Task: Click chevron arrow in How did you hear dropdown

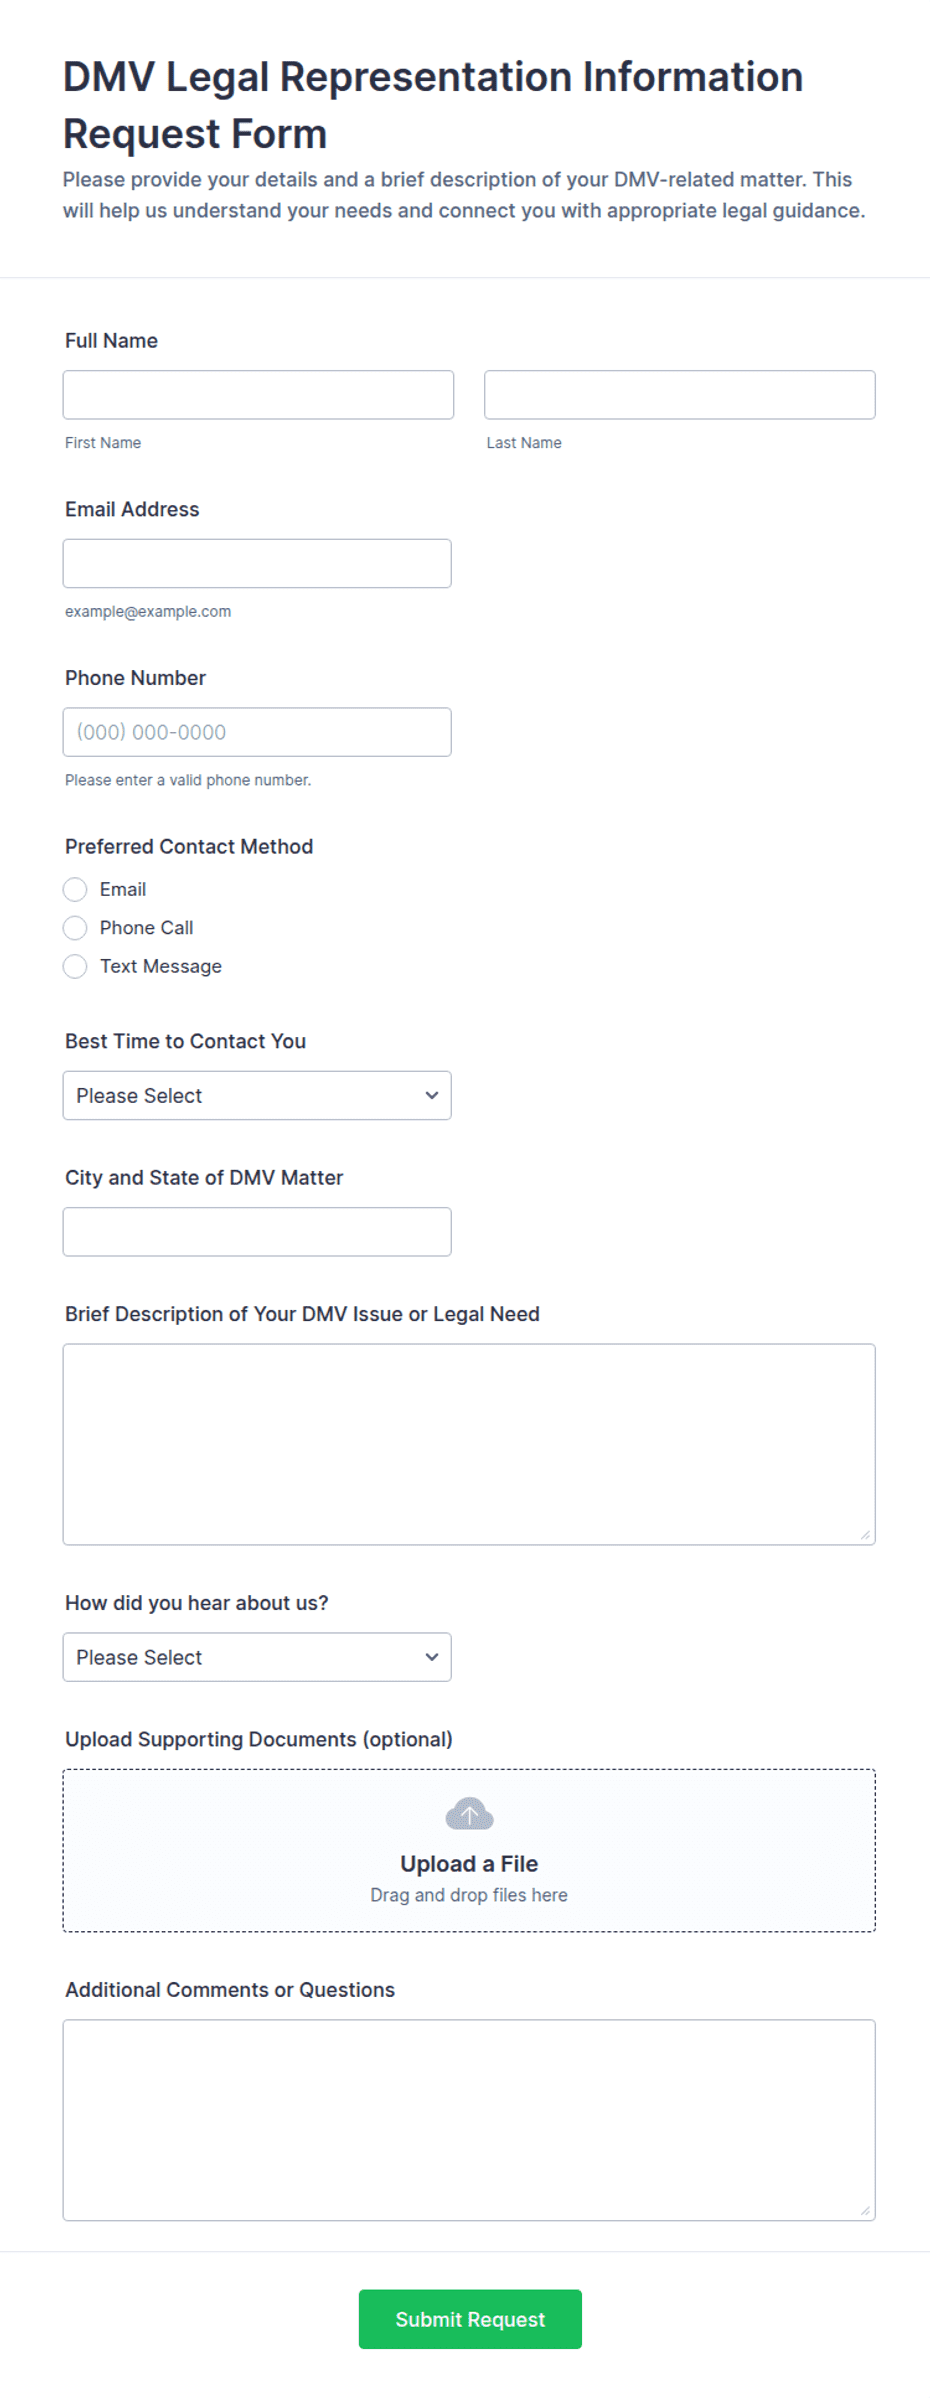Action: pyautogui.click(x=432, y=1657)
